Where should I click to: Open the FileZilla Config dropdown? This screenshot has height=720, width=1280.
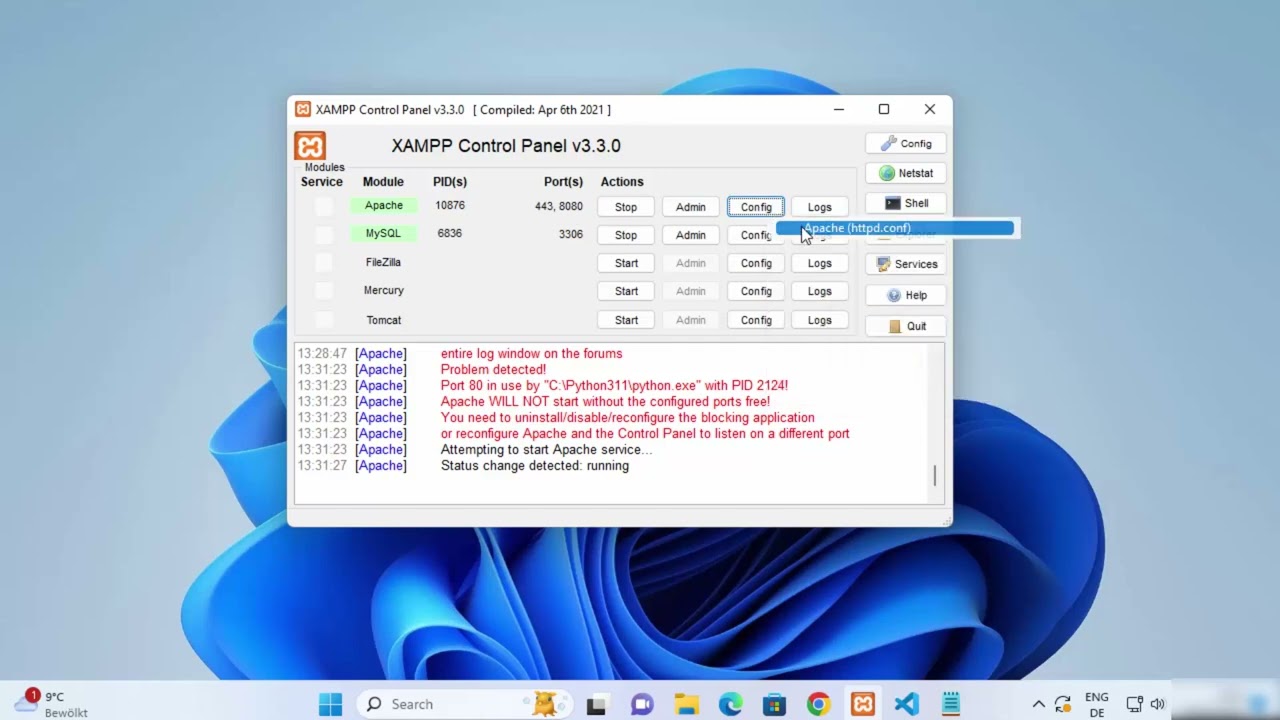(756, 263)
